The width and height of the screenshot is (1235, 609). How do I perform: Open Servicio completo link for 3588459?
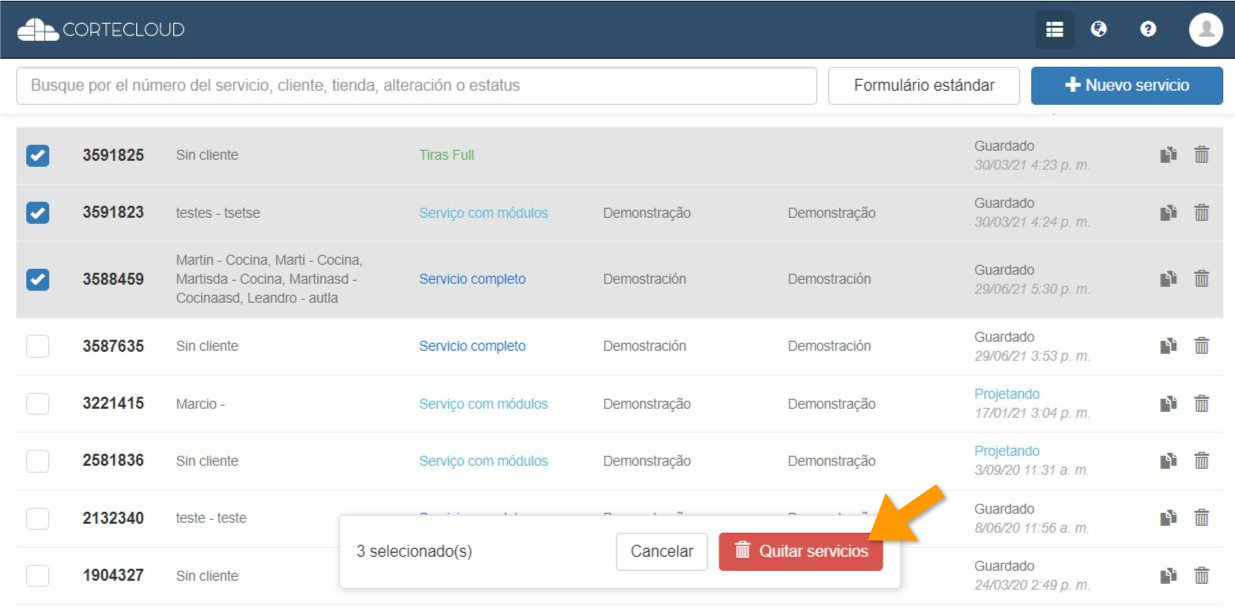(472, 279)
